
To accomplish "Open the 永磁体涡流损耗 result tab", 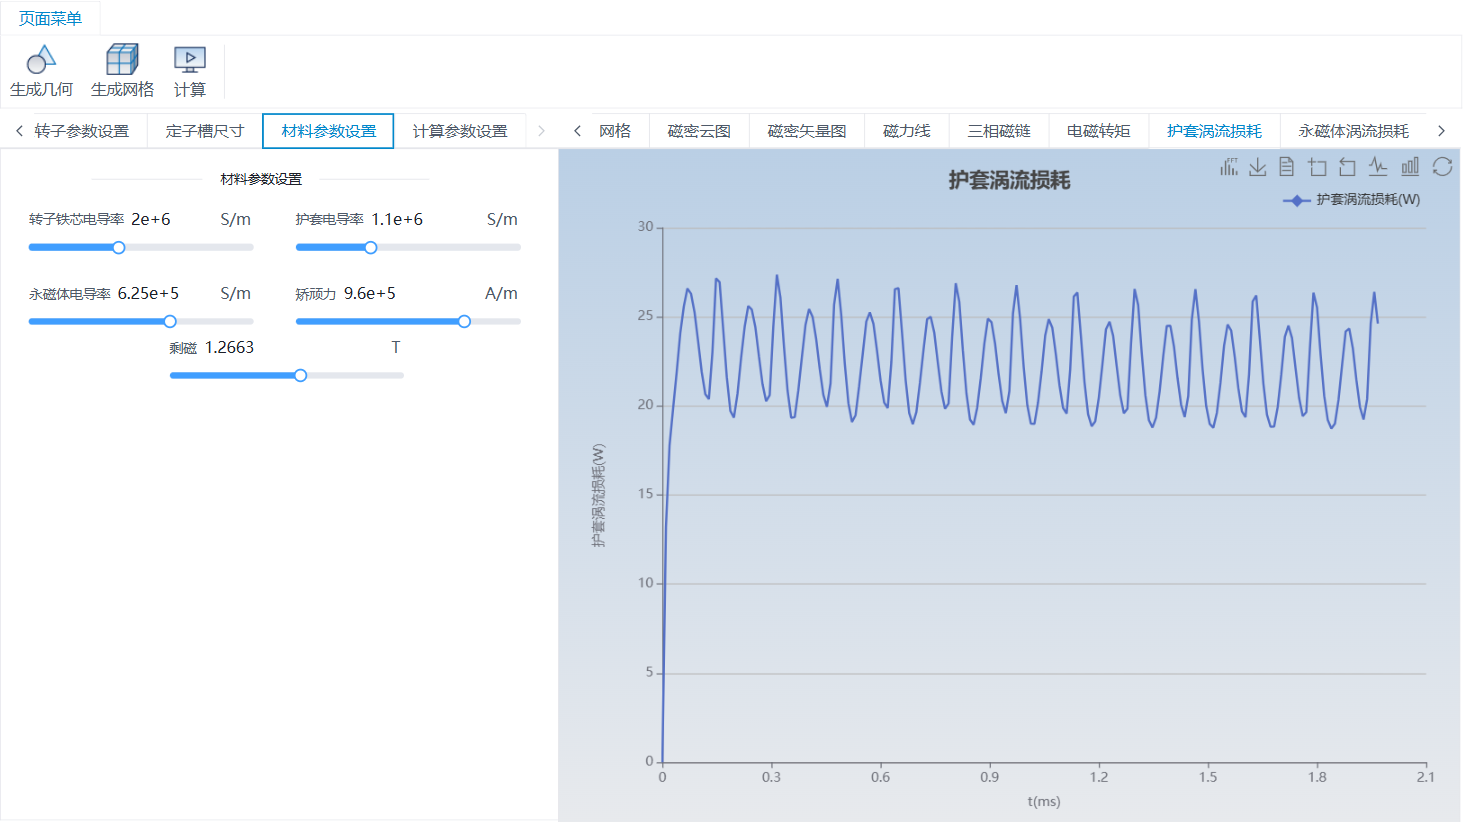I will [1353, 131].
